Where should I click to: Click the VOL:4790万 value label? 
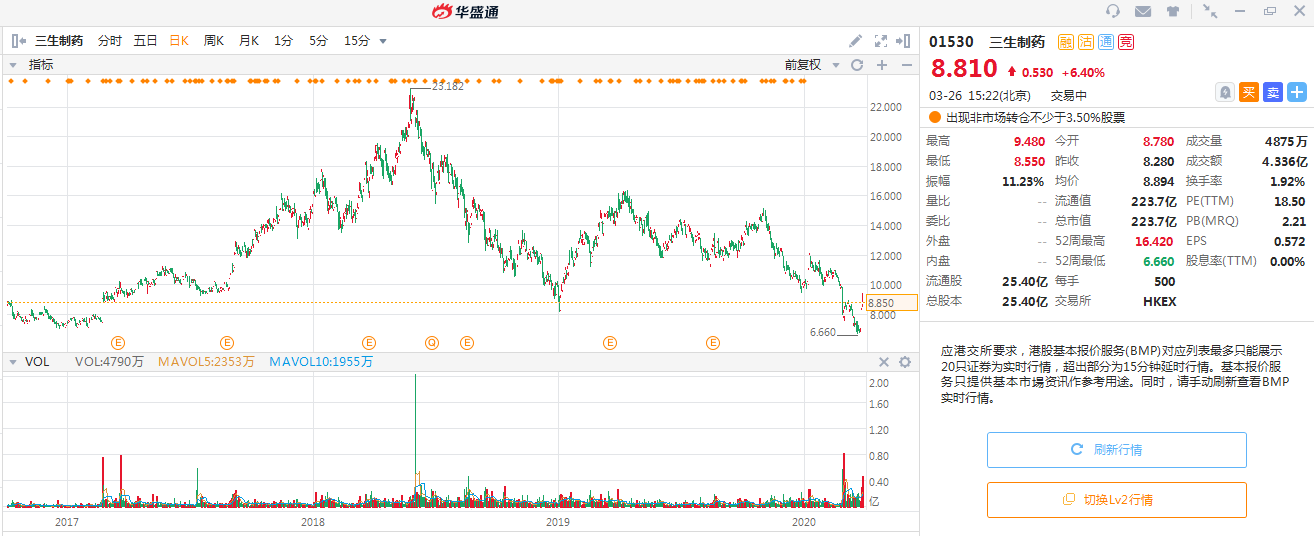109,362
